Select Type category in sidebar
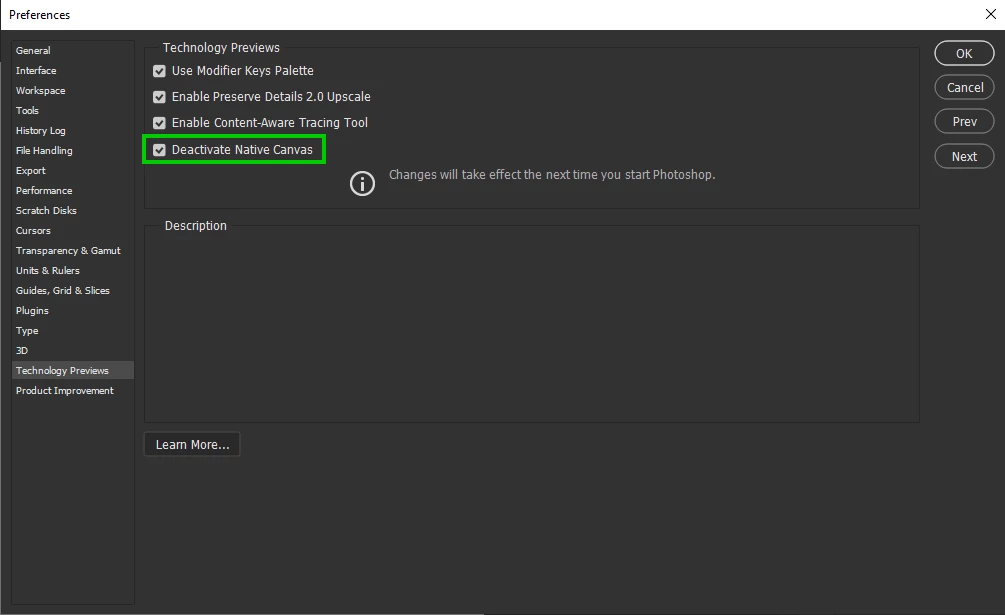Image resolution: width=1005 pixels, height=615 pixels. click(x=72, y=331)
